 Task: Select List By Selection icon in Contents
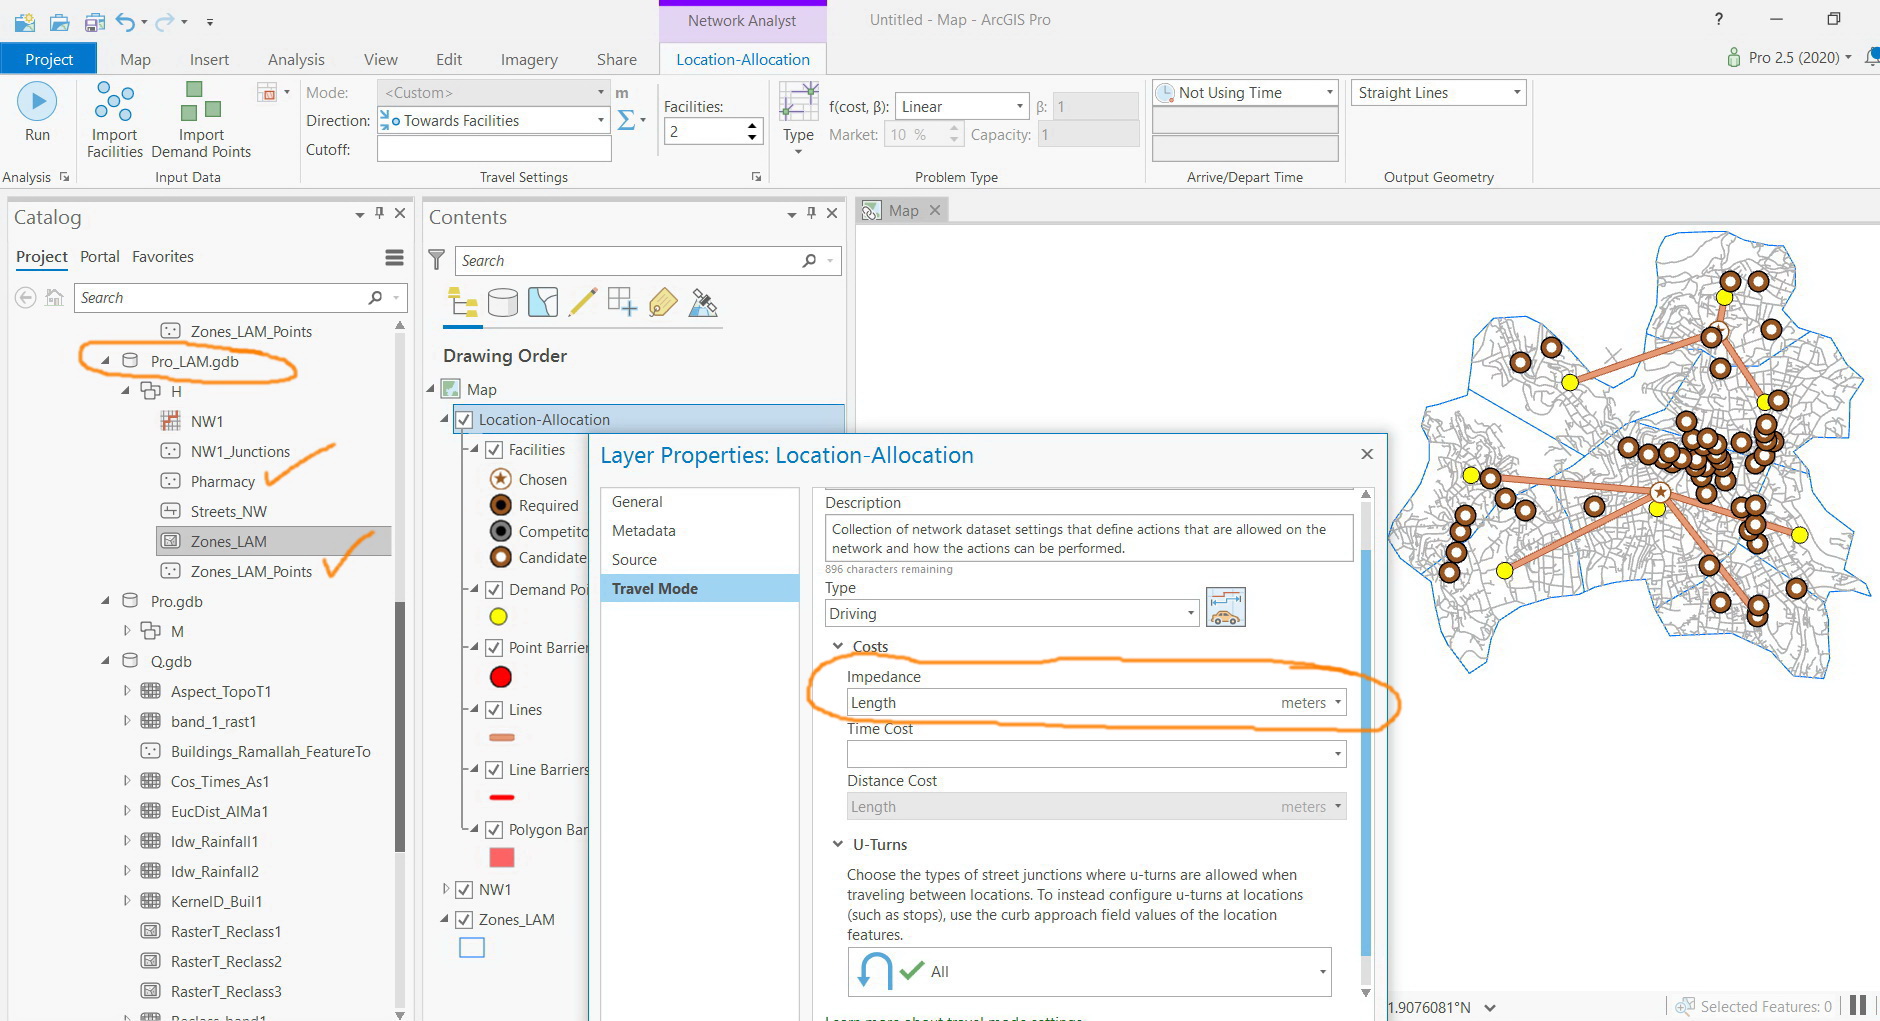point(543,302)
